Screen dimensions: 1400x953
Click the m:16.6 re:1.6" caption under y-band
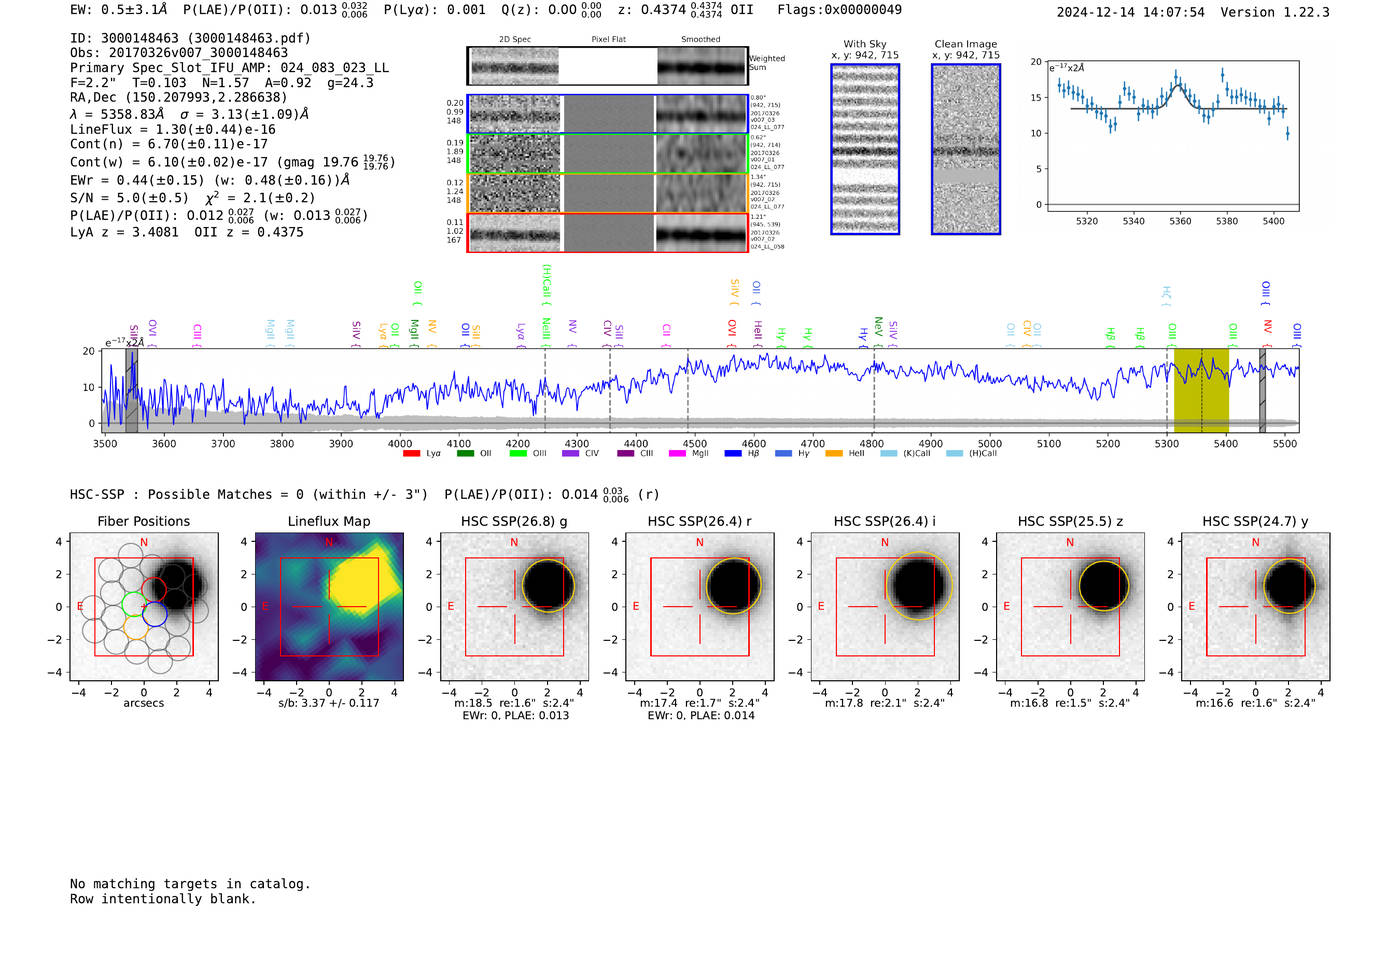point(1256,703)
